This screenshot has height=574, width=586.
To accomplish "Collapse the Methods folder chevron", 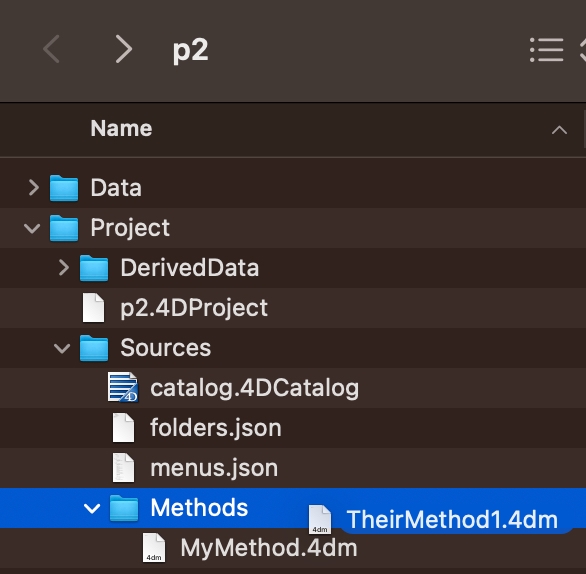I will pyautogui.click(x=92, y=508).
